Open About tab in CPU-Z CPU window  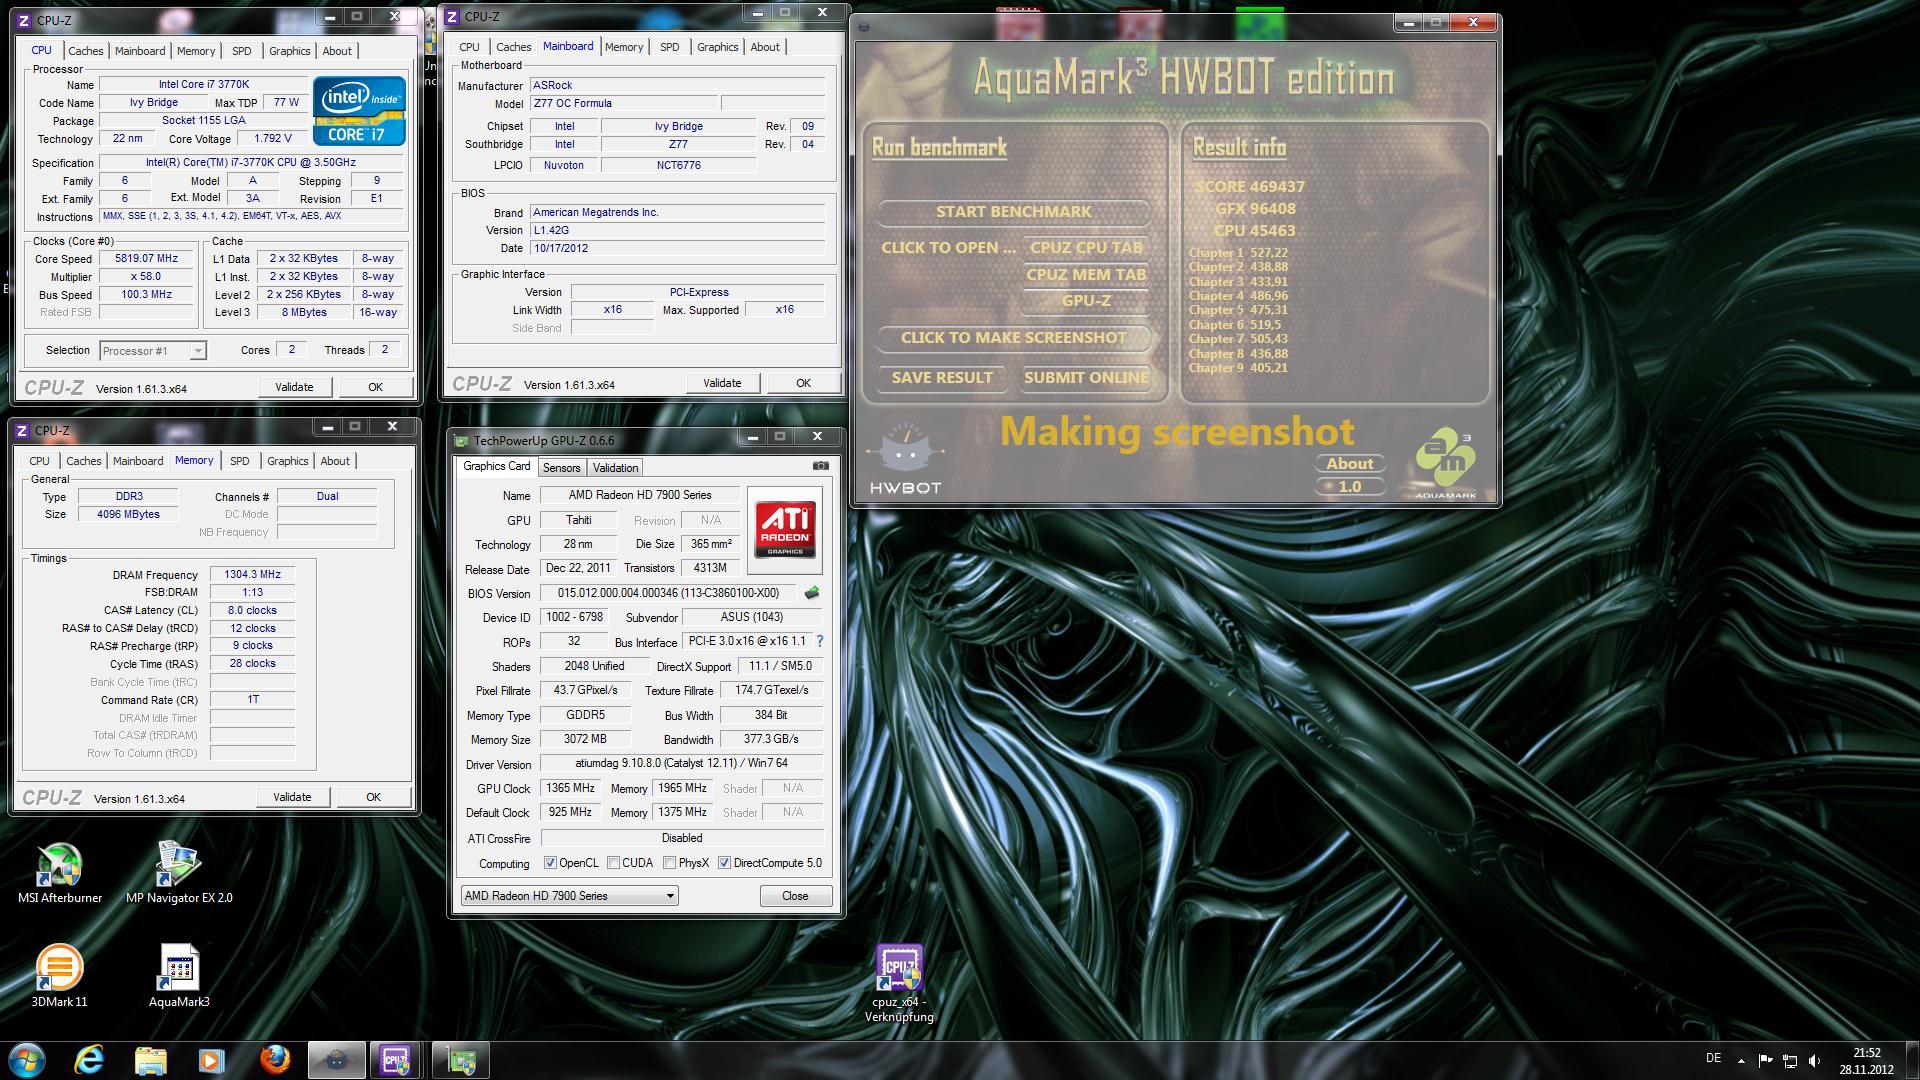(337, 51)
